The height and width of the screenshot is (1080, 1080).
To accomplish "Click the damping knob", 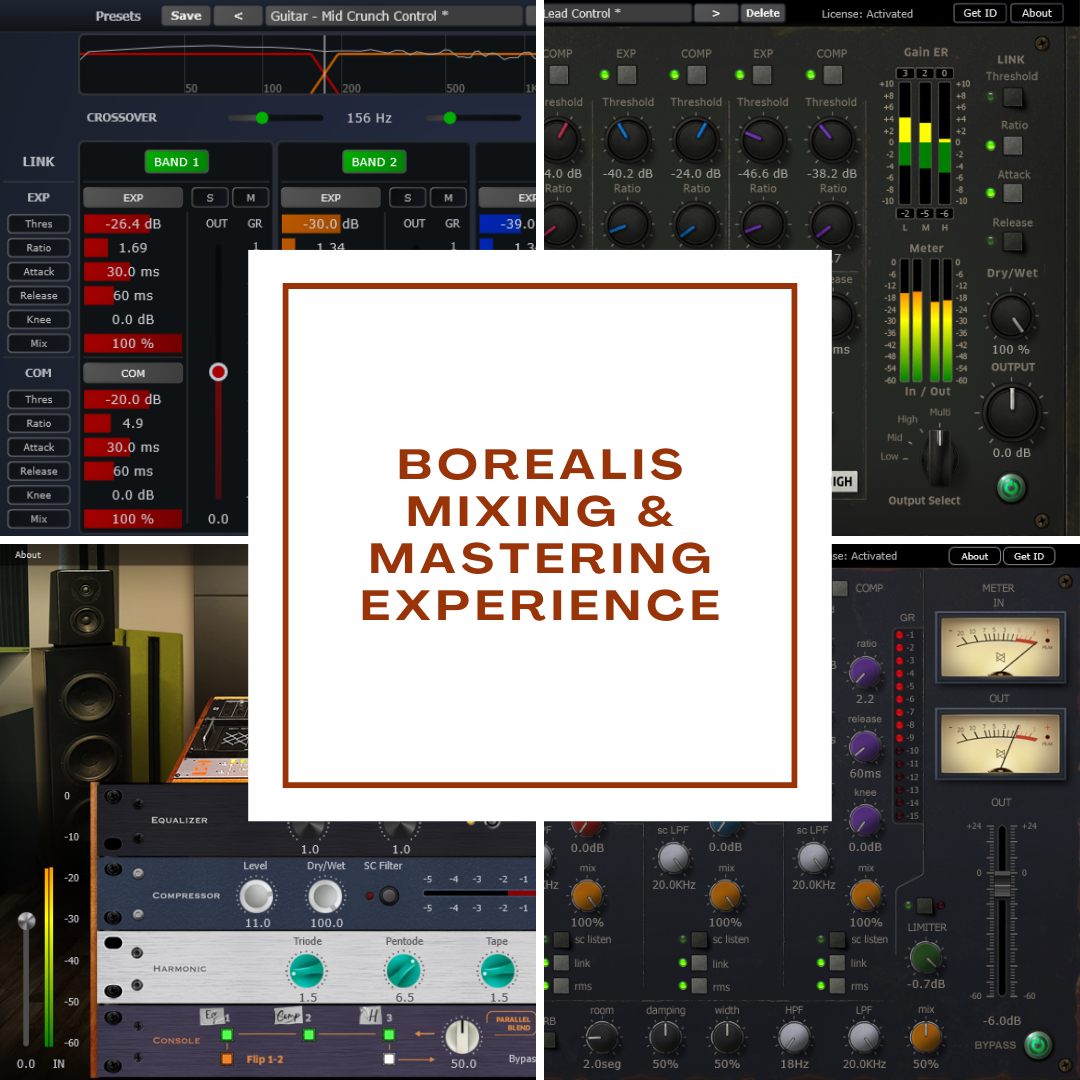I will pos(665,1037).
